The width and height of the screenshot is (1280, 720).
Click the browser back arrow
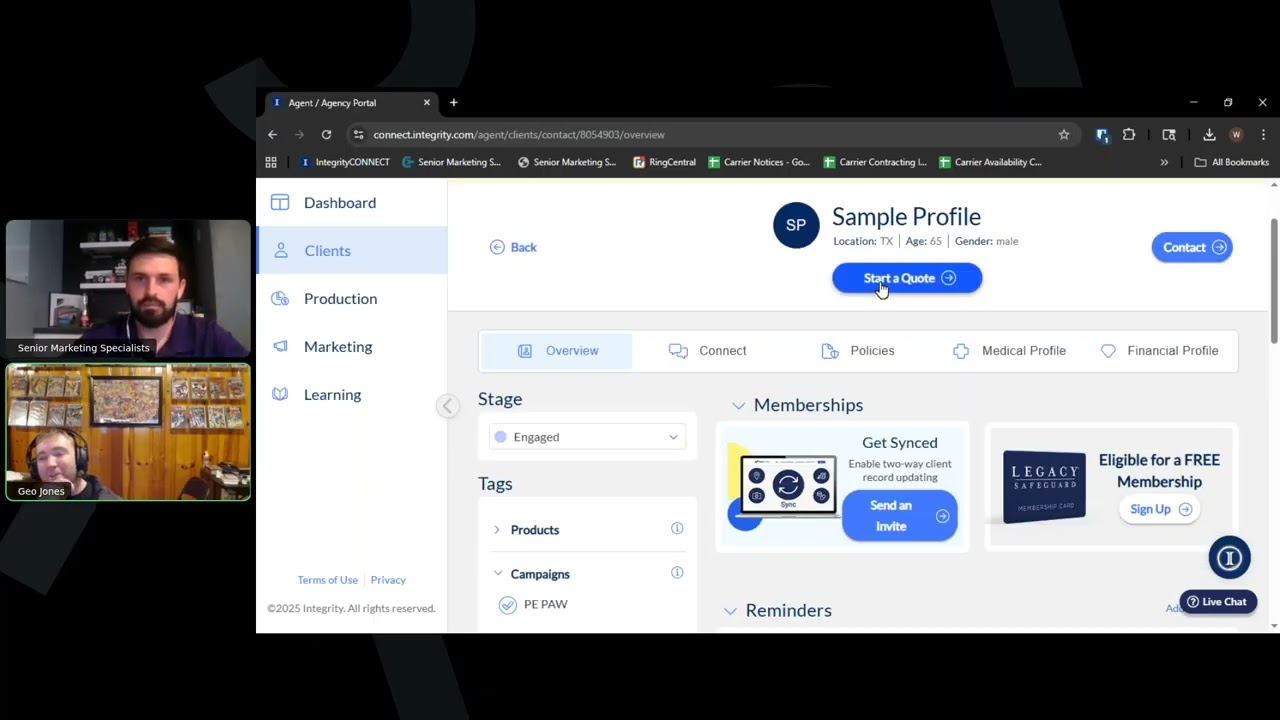(272, 135)
